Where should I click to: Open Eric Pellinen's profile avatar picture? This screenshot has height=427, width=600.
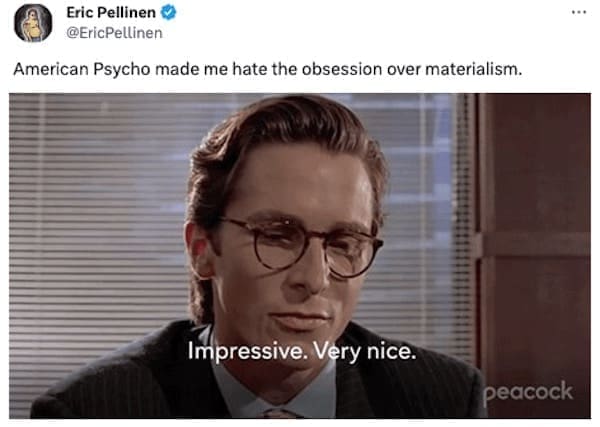(x=33, y=23)
